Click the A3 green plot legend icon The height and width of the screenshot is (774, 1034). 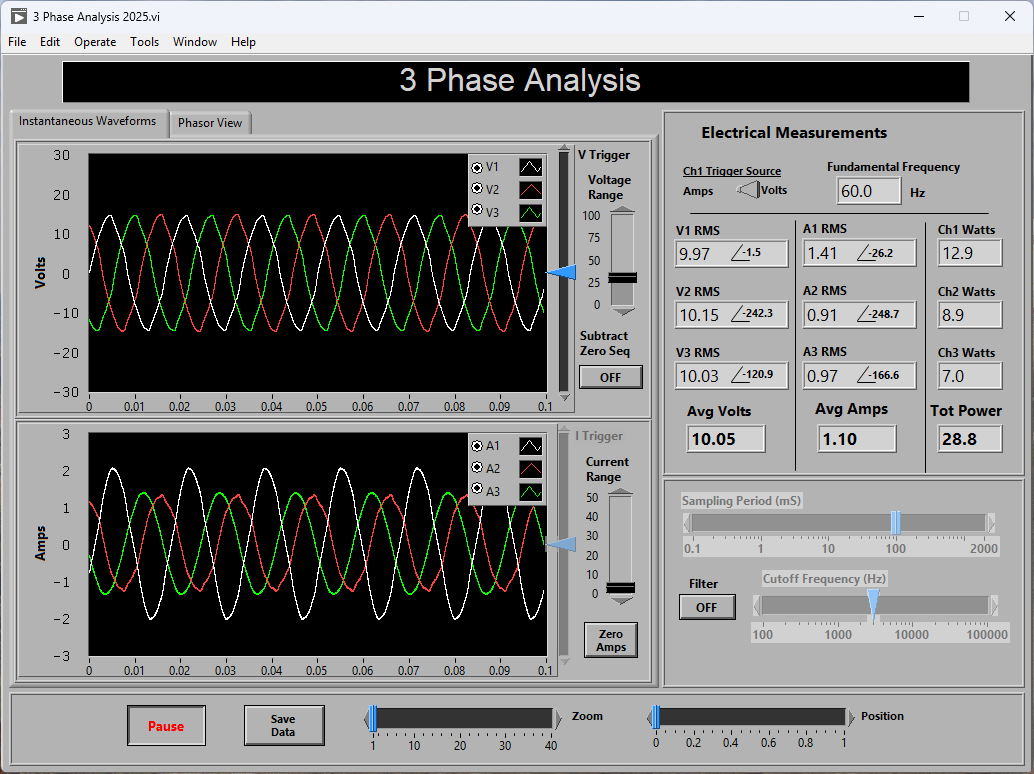[x=530, y=491]
